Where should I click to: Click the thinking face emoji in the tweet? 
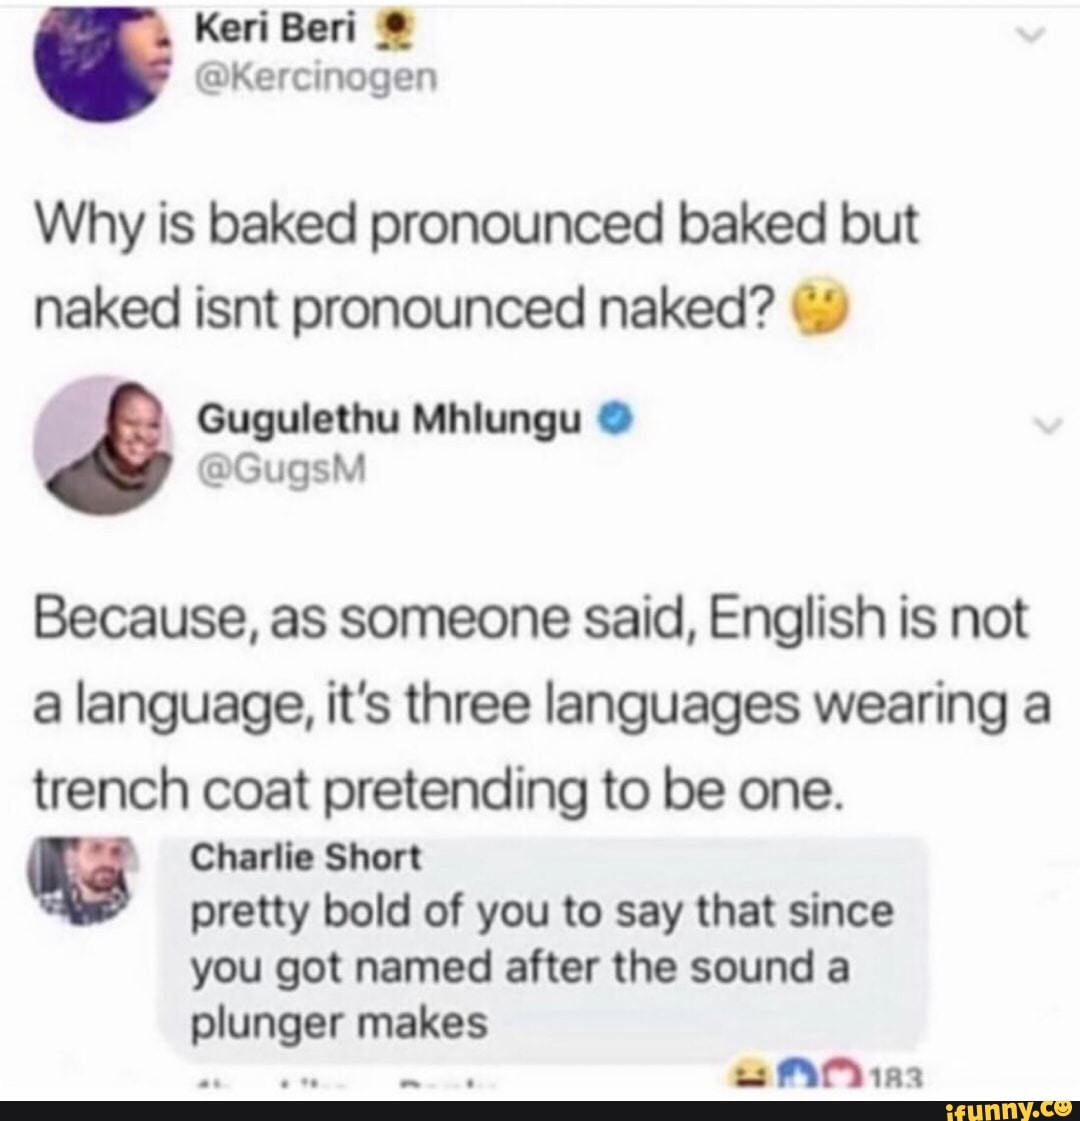821,308
